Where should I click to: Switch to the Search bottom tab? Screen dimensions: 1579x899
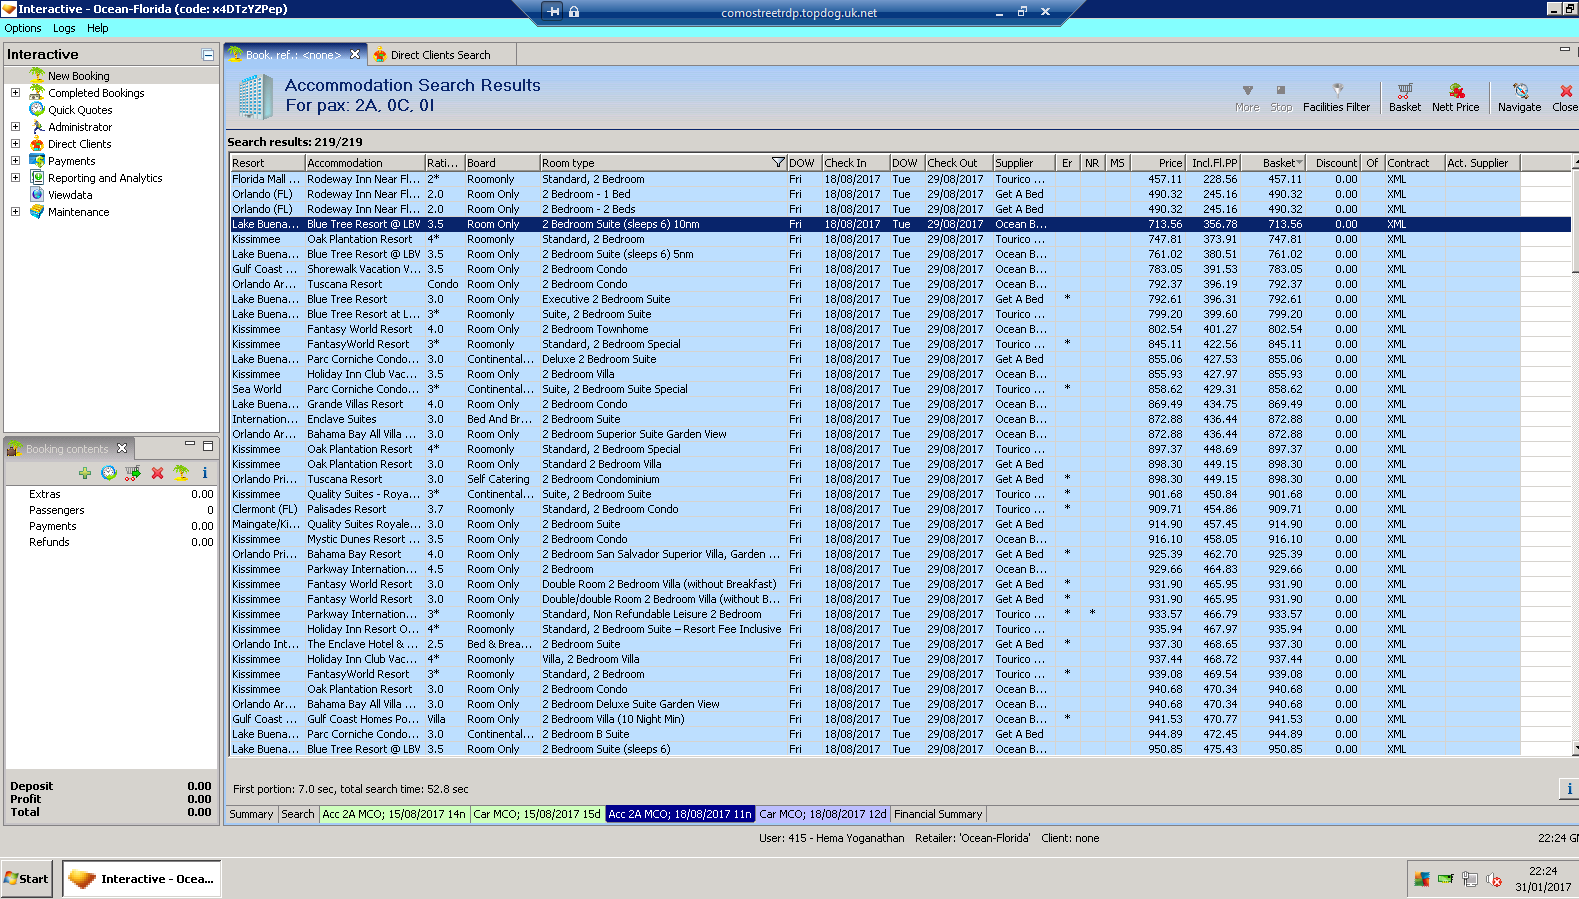point(298,814)
